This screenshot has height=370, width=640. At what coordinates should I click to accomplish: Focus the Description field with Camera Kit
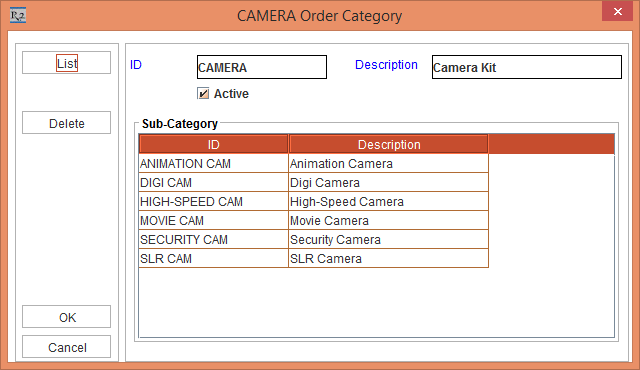pyautogui.click(x=527, y=67)
